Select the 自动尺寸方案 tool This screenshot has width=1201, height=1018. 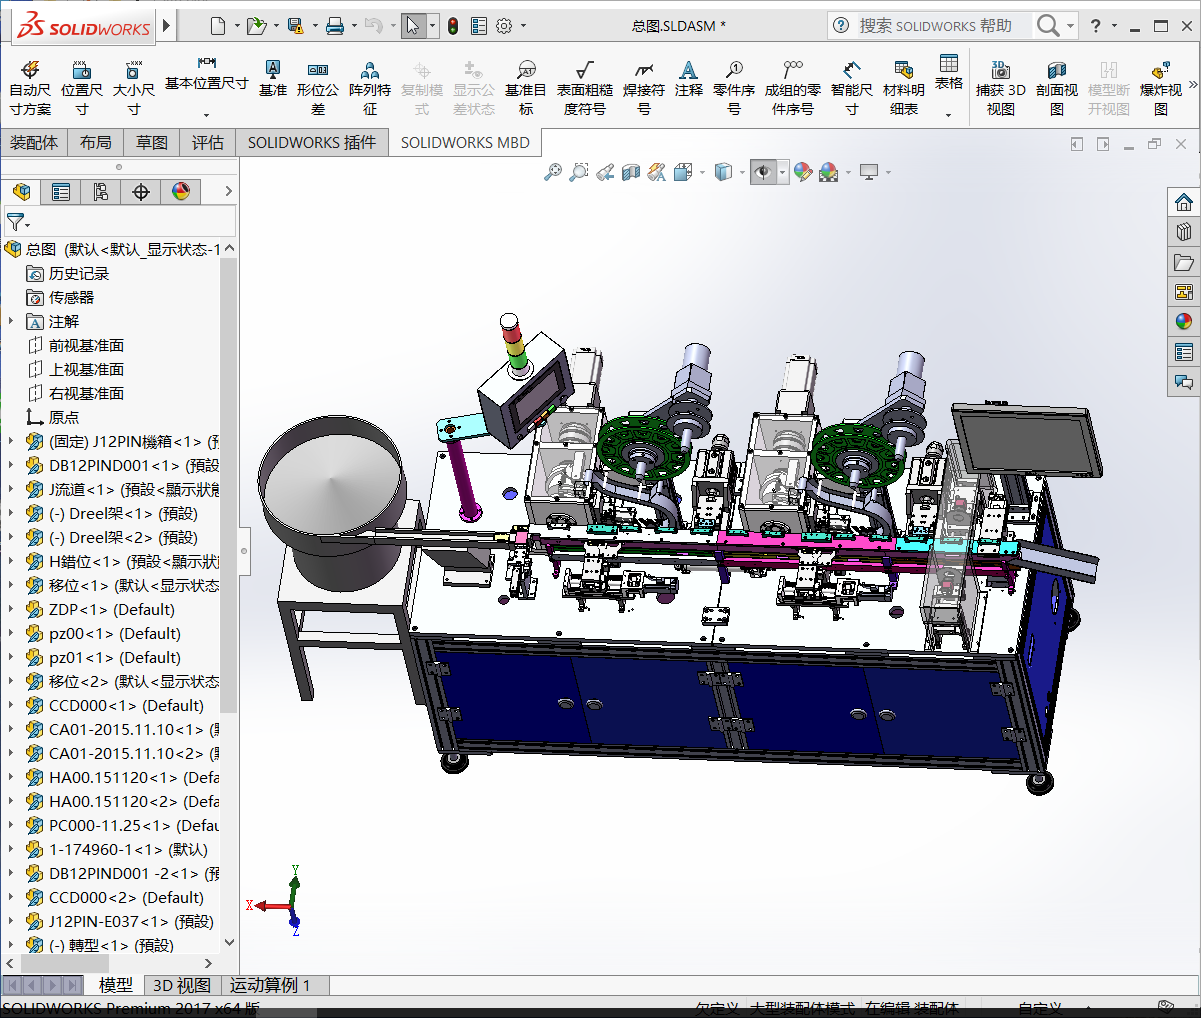[30, 88]
